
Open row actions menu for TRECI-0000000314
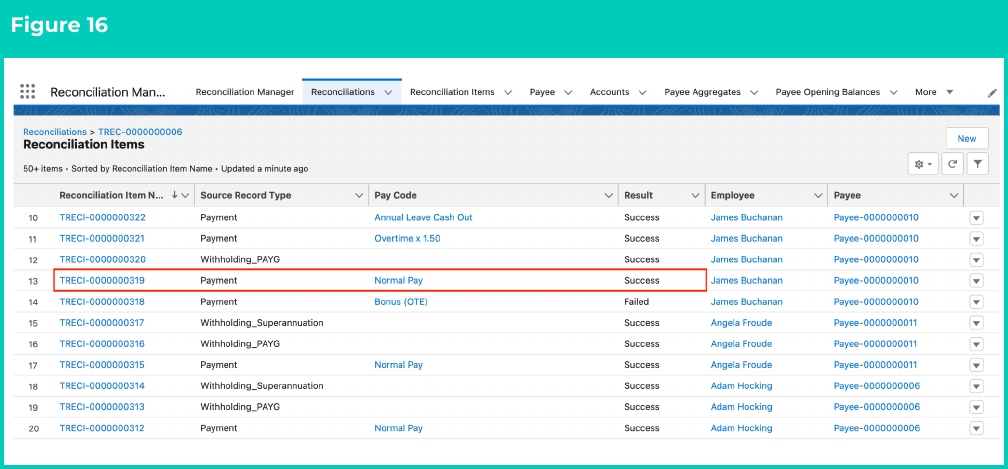(x=976, y=386)
